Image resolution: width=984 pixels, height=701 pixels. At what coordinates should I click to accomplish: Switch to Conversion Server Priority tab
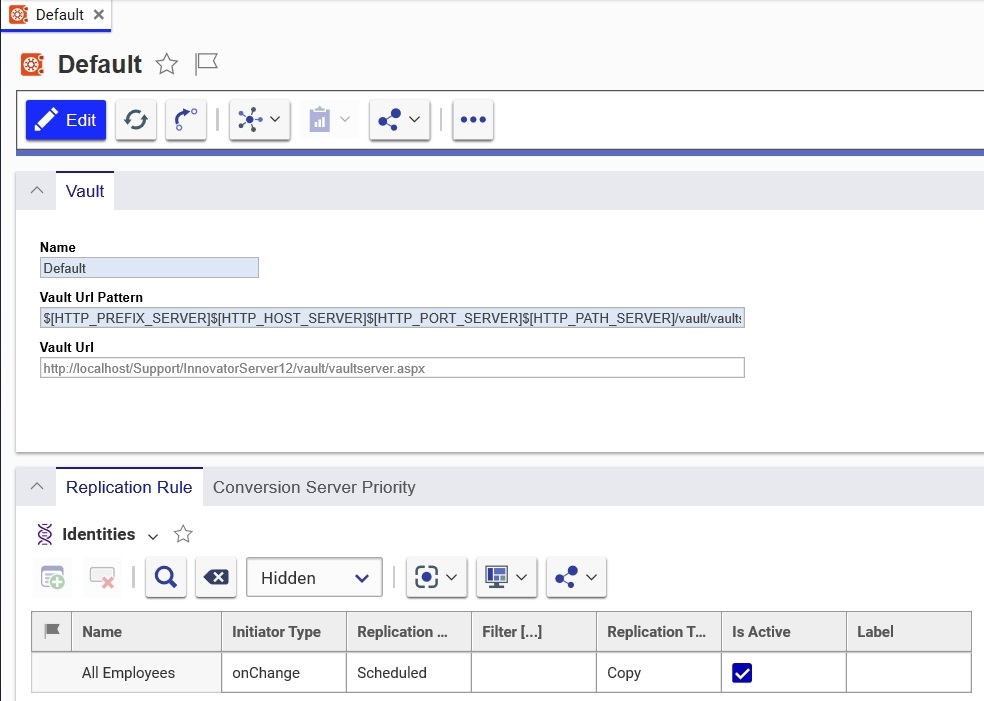coord(314,487)
